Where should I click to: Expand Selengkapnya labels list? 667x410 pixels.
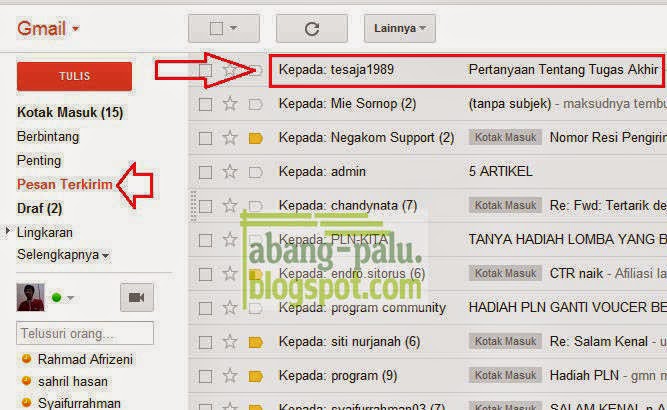click(63, 255)
